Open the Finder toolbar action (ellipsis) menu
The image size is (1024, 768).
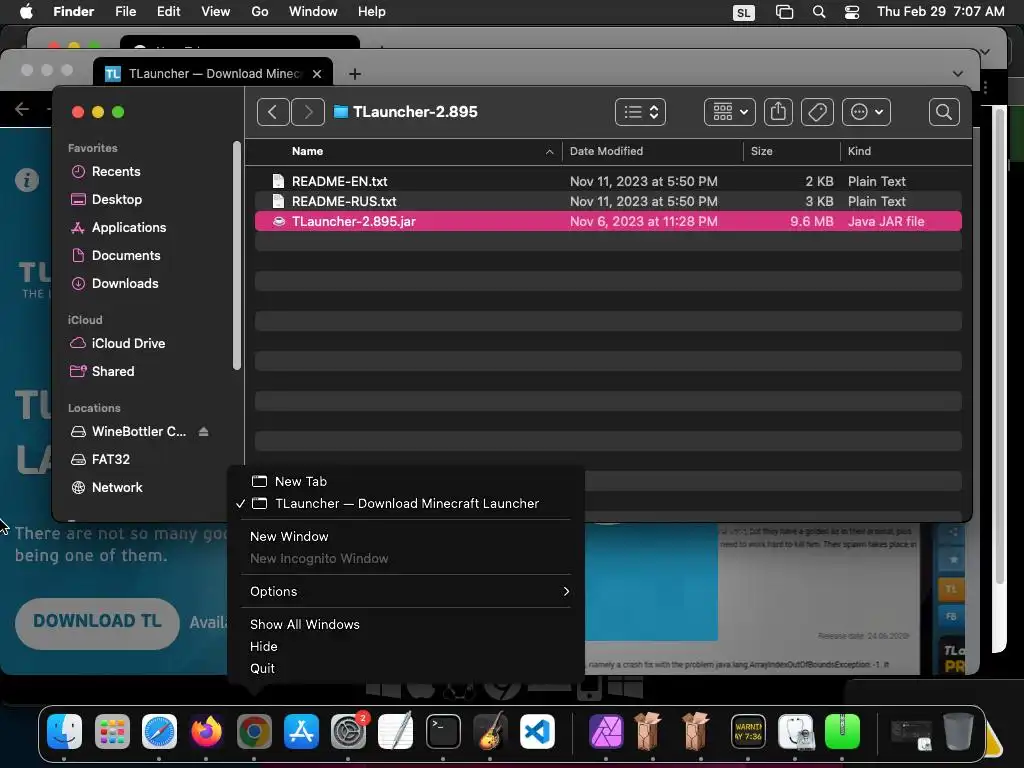click(866, 112)
